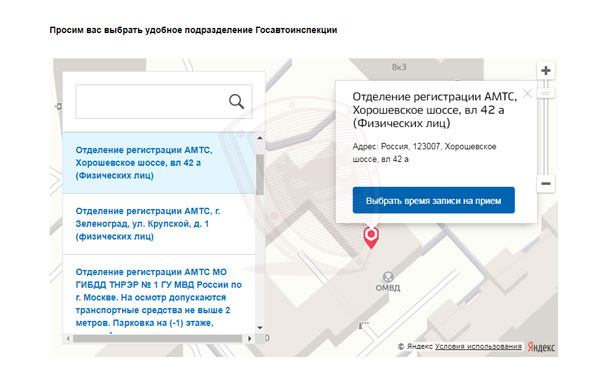
Task: Click list scroll down arrow
Action: point(260,328)
